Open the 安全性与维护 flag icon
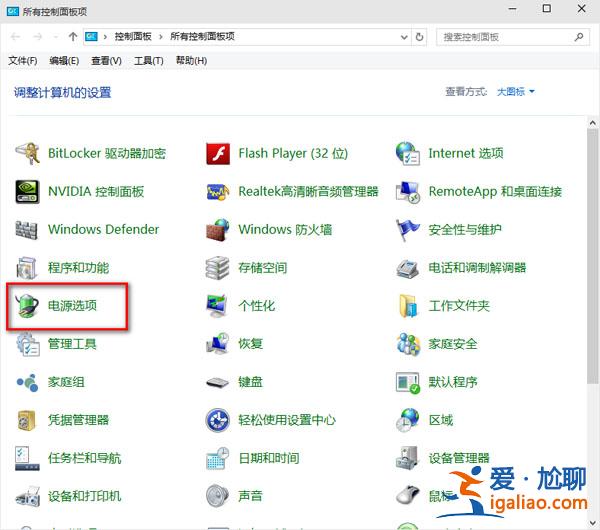600x530 pixels. click(x=408, y=230)
